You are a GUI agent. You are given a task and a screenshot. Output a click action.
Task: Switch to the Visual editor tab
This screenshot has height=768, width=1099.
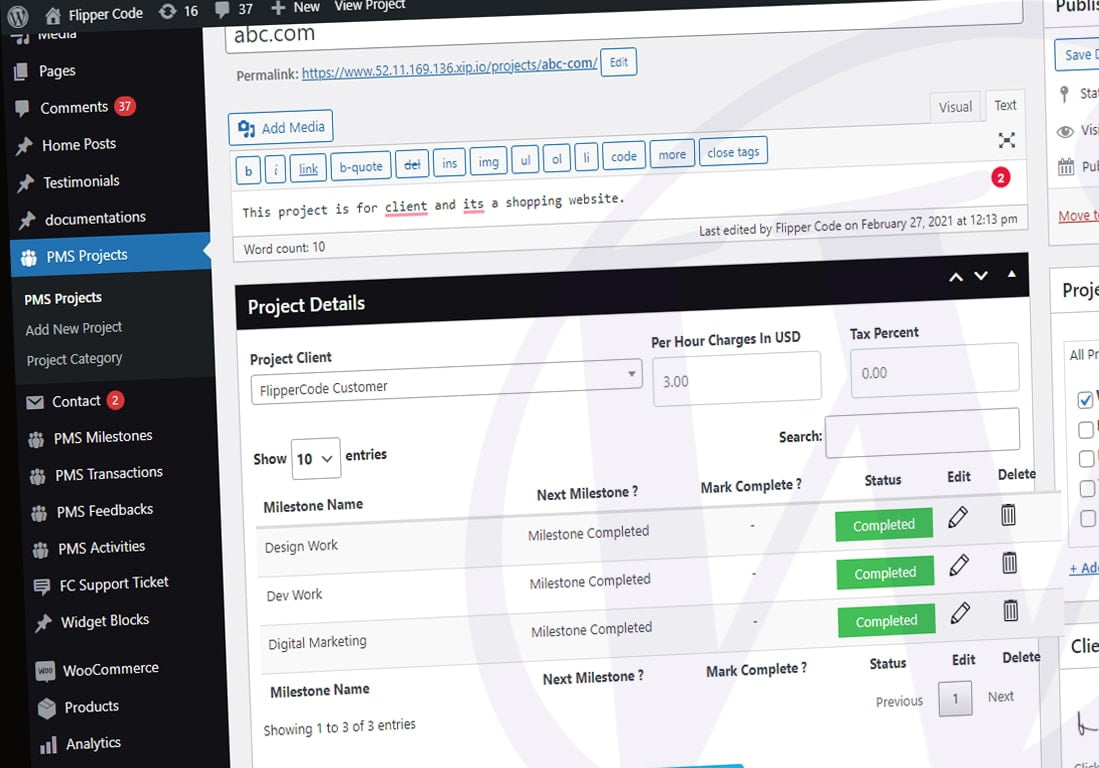tap(955, 107)
